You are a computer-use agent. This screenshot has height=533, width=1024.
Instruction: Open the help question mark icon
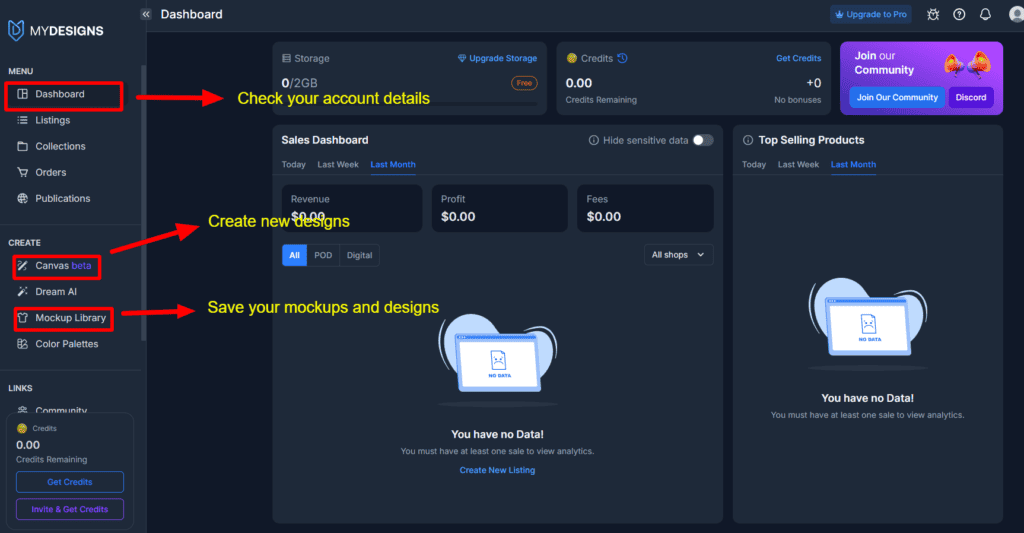[959, 15]
